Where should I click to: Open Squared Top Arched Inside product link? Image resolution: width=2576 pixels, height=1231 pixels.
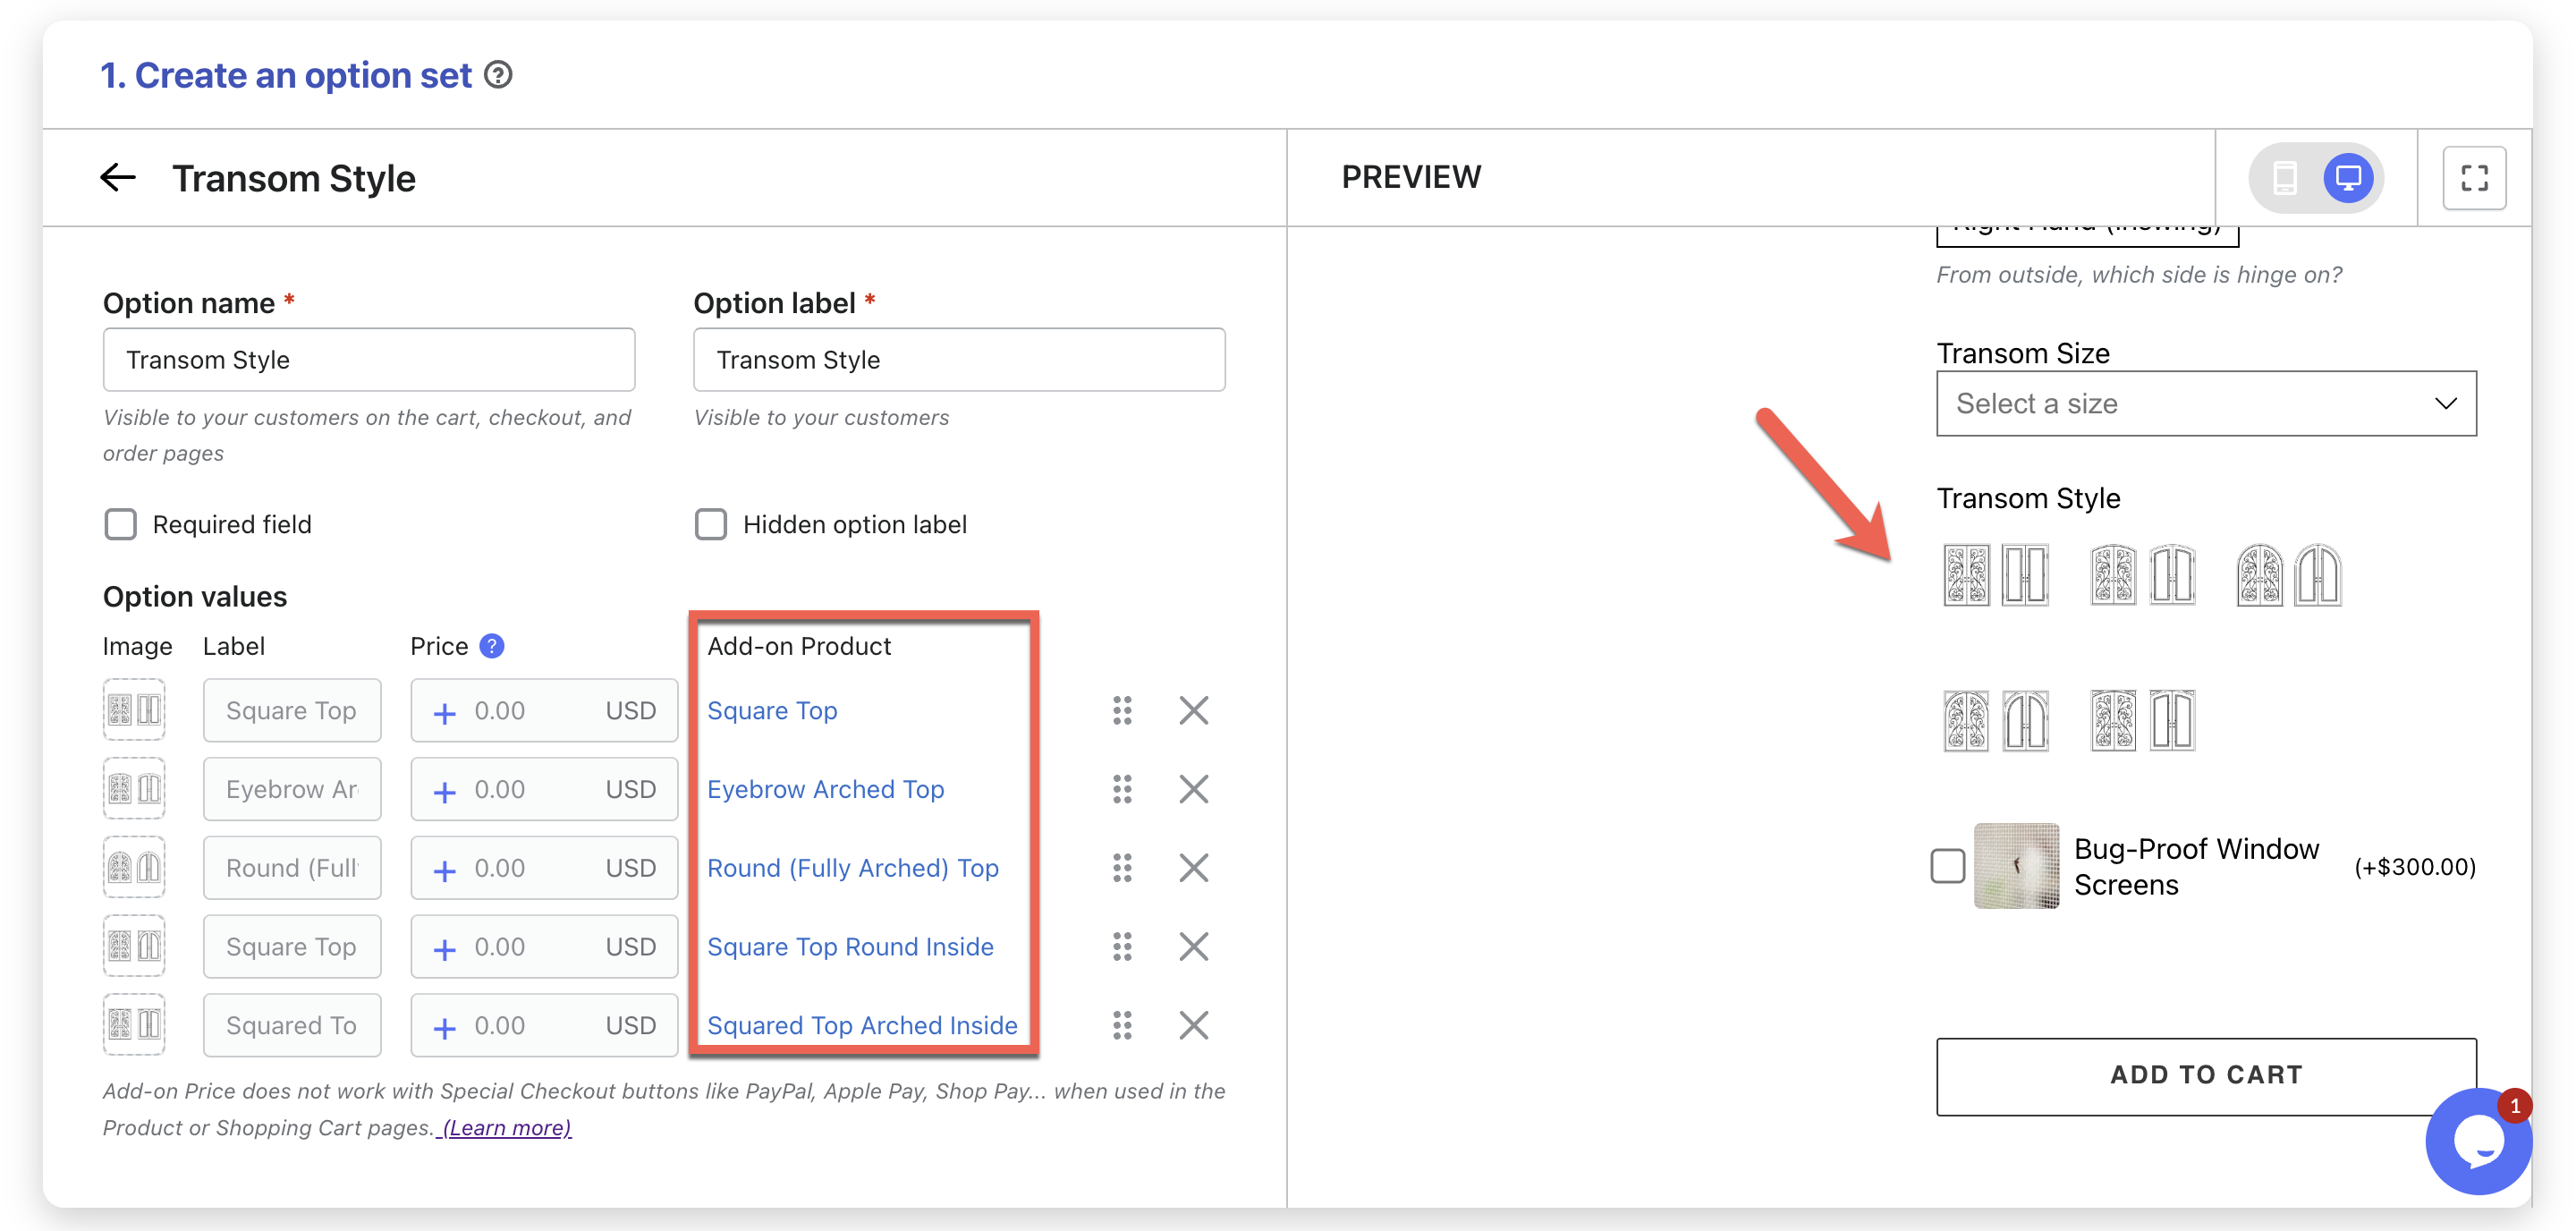click(x=862, y=1025)
